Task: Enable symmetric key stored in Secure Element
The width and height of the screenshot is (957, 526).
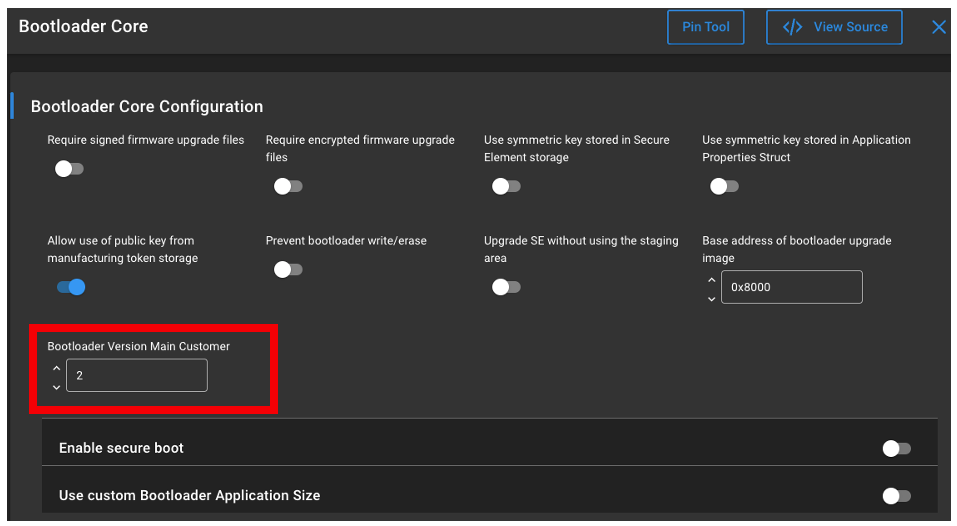Action: (x=506, y=186)
